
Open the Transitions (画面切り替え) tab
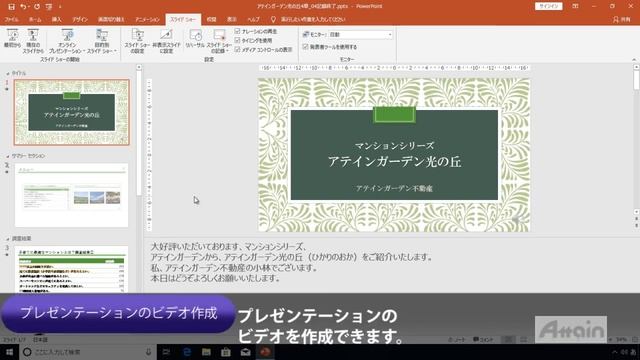[111, 19]
